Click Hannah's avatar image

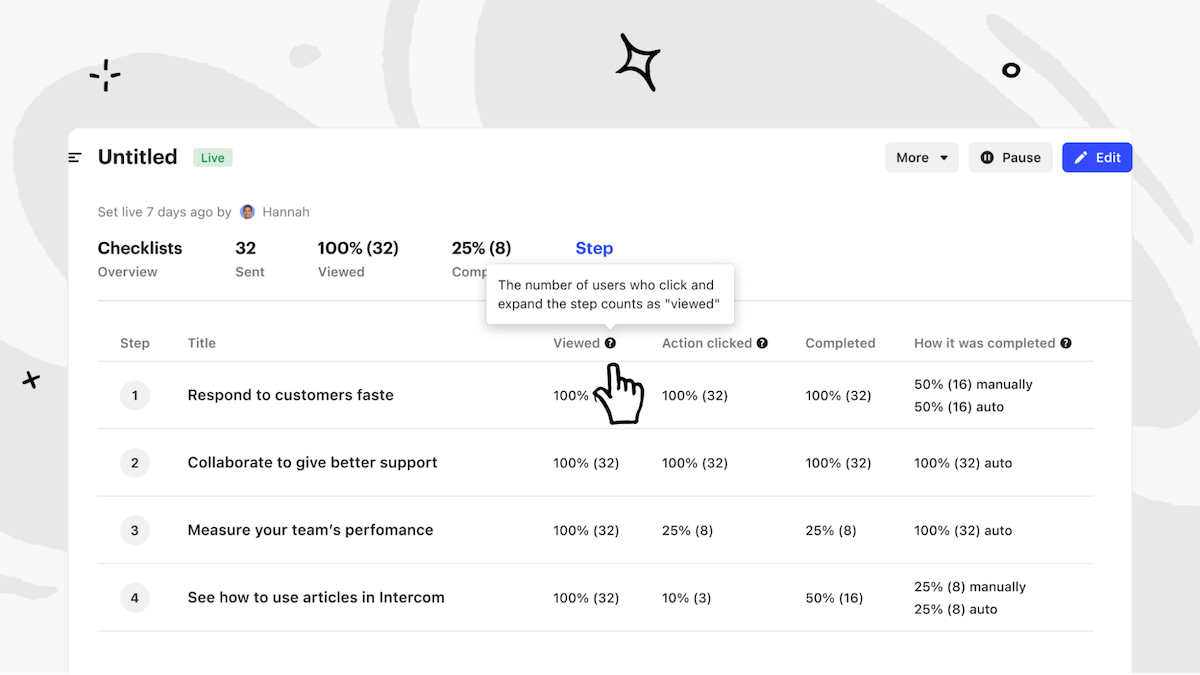pyautogui.click(x=248, y=212)
